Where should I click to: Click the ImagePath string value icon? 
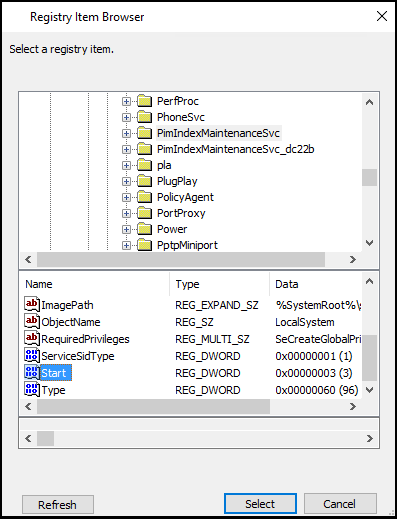click(32, 304)
